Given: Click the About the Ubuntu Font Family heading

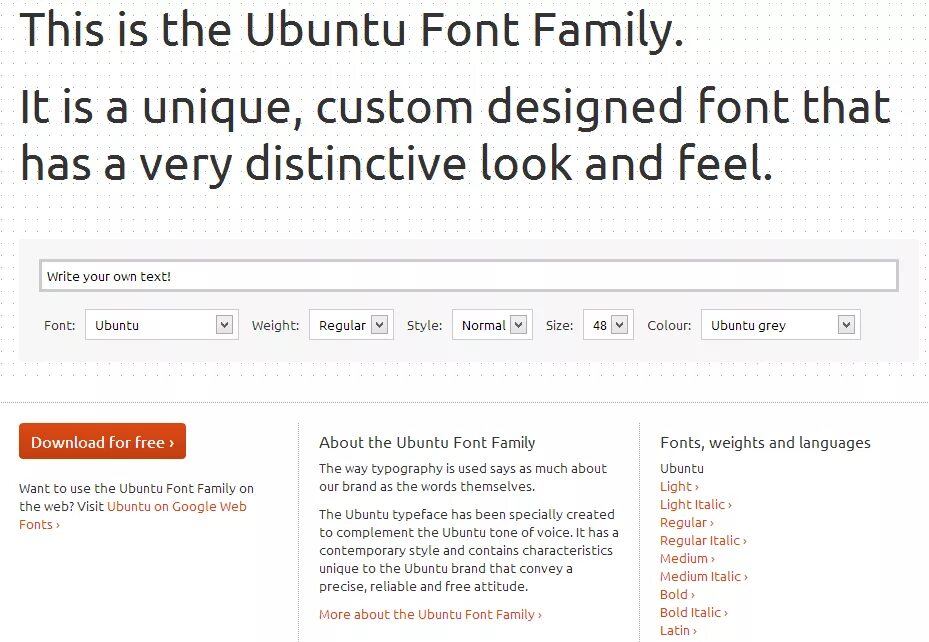Looking at the screenshot, I should pyautogui.click(x=427, y=442).
